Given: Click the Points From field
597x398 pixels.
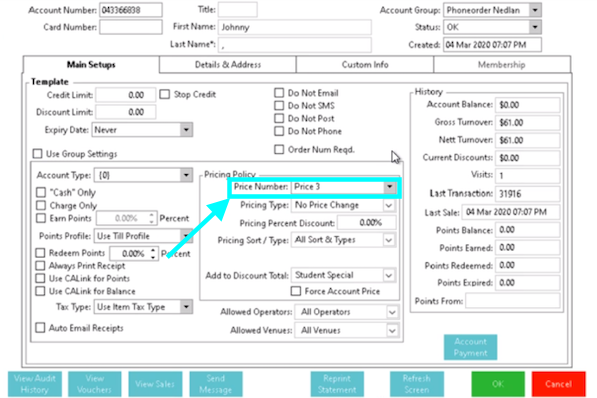Looking at the screenshot, I should (512, 301).
